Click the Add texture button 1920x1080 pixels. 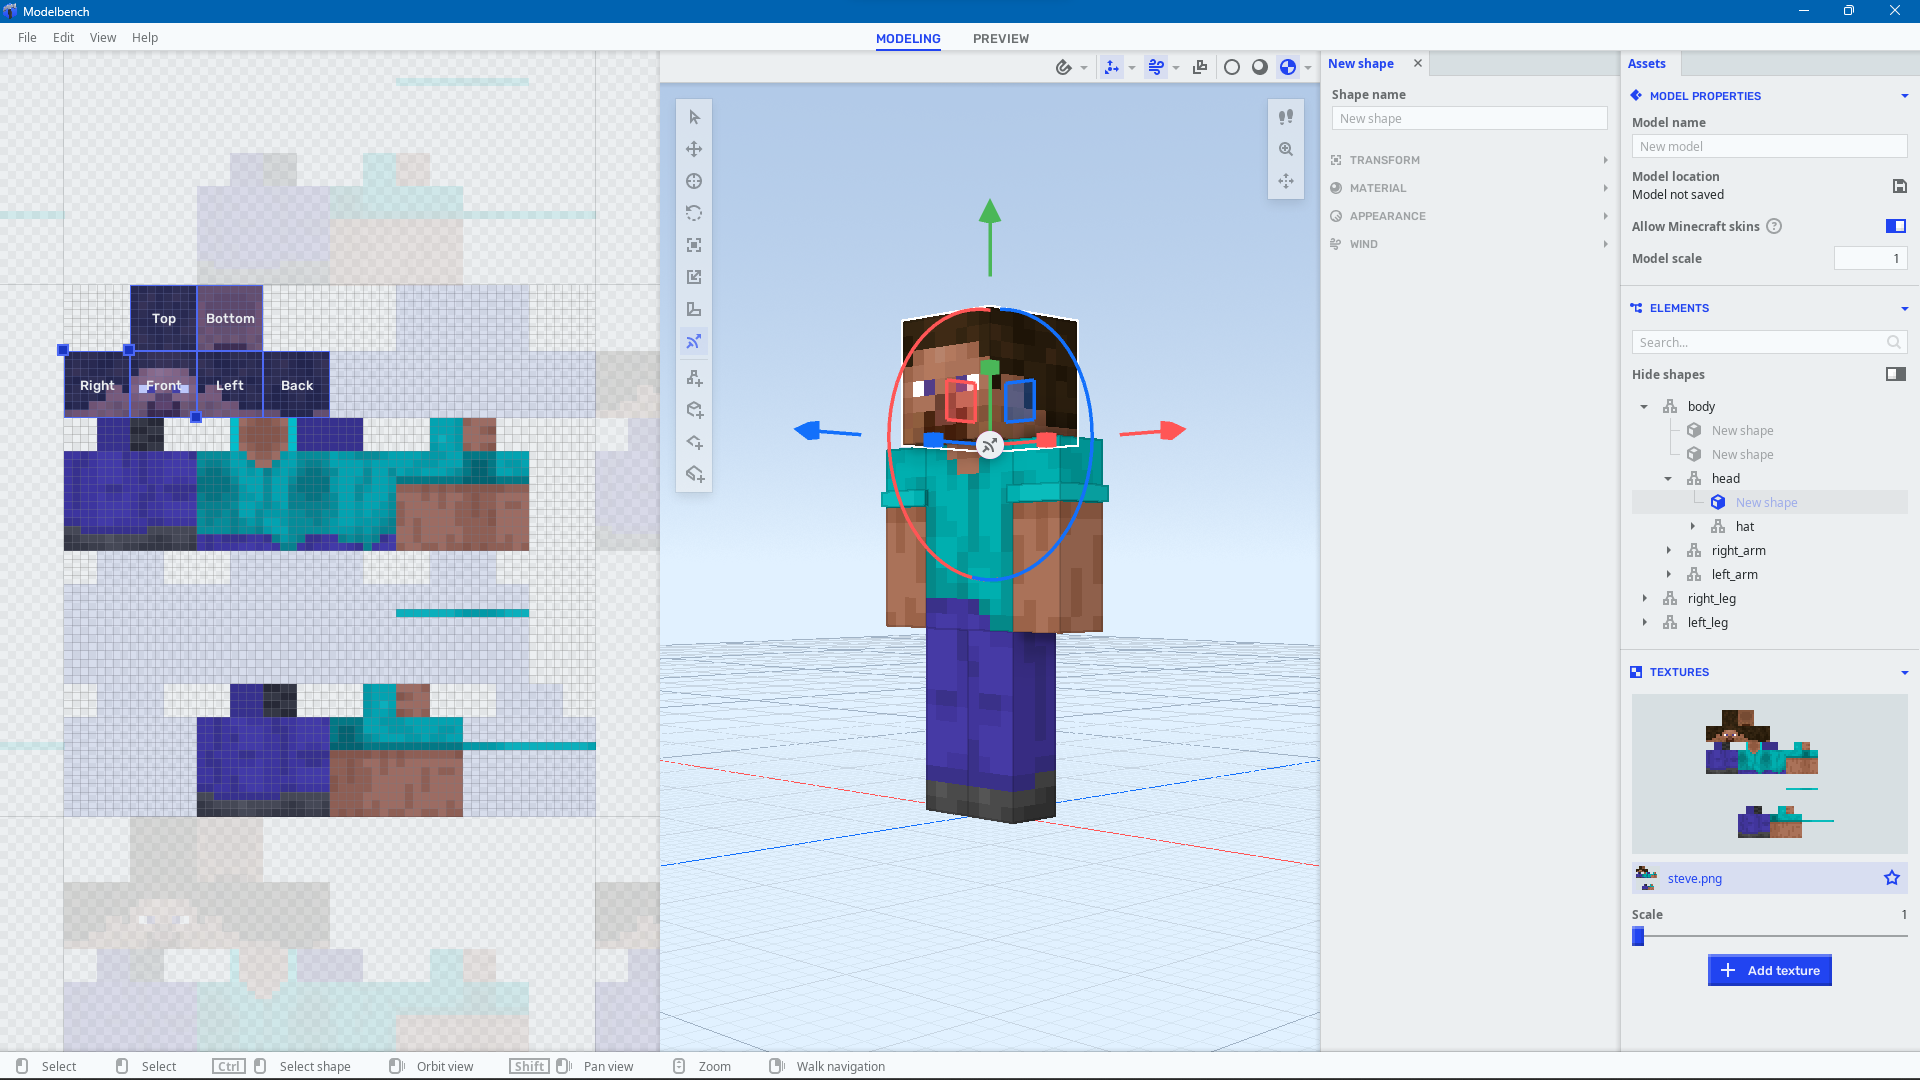point(1769,970)
